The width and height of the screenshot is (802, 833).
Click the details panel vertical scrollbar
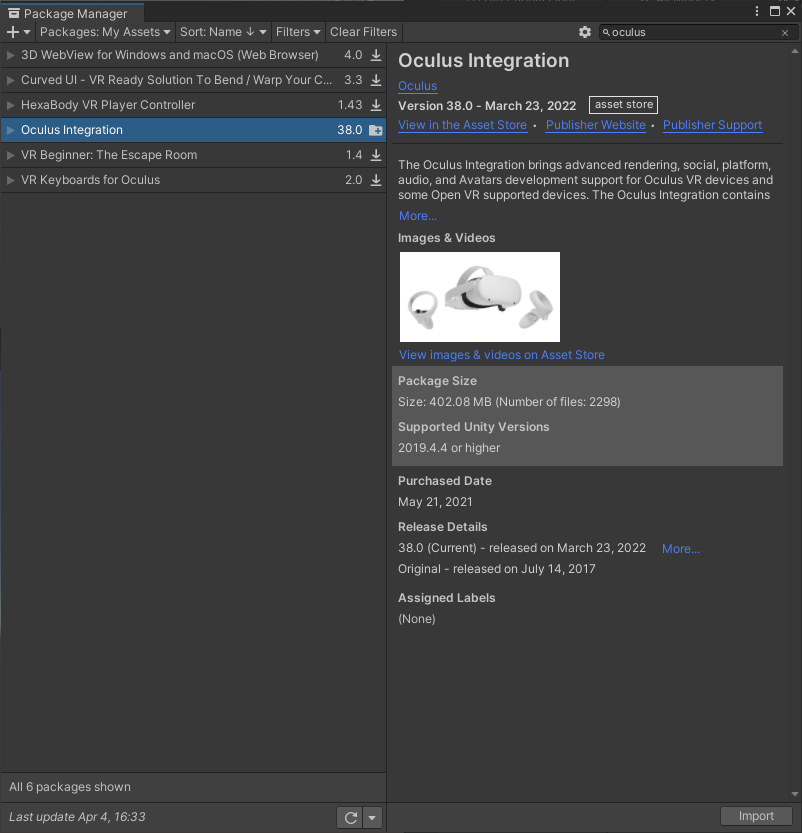coord(795,422)
